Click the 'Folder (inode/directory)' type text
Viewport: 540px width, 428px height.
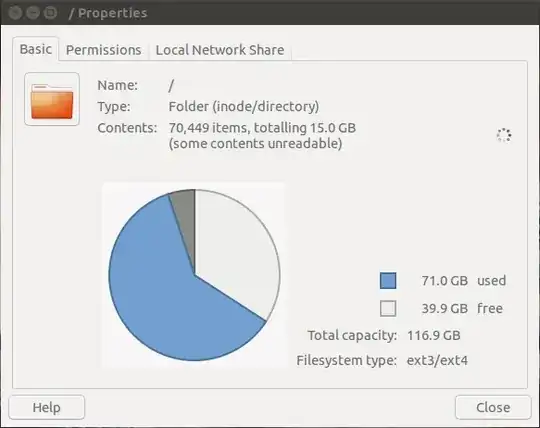point(243,106)
